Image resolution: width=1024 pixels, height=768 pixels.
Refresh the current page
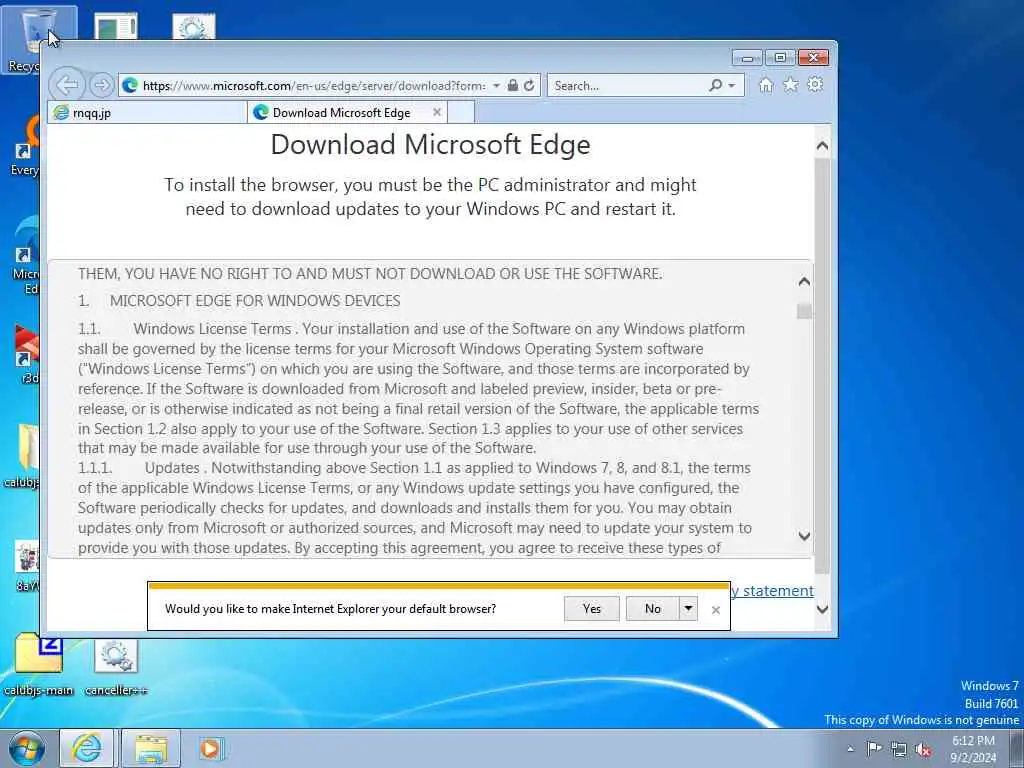coord(529,85)
